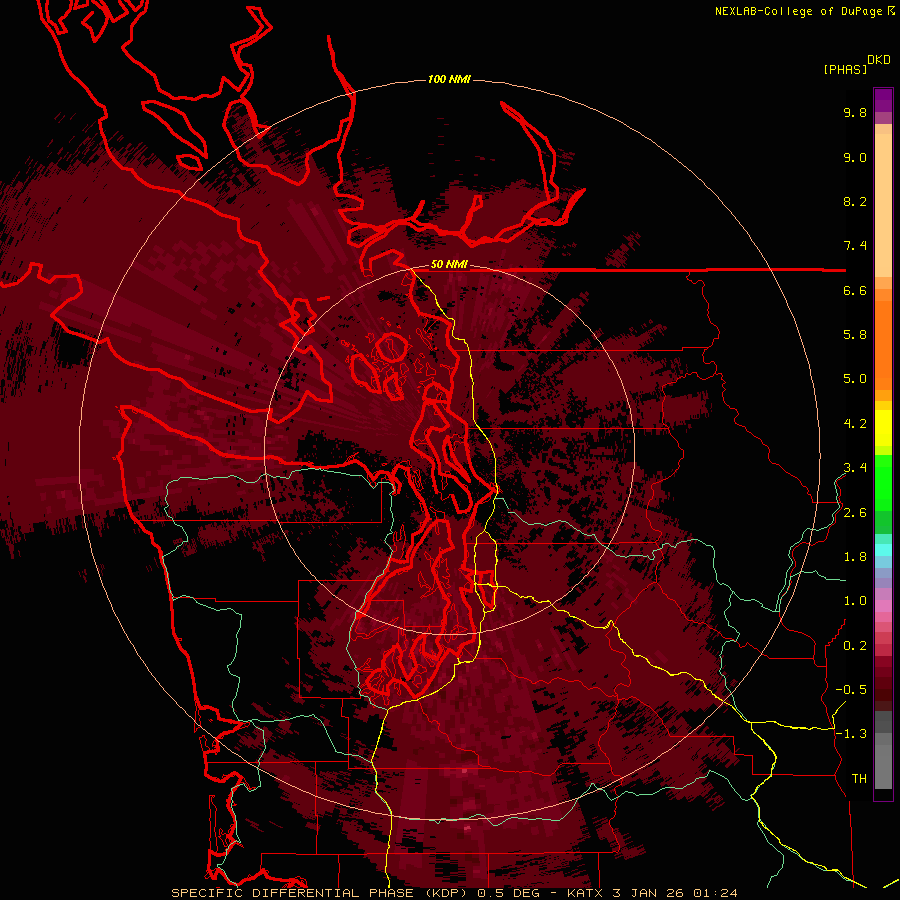
Task: Click the 0.2 scale value
Action: [855, 646]
